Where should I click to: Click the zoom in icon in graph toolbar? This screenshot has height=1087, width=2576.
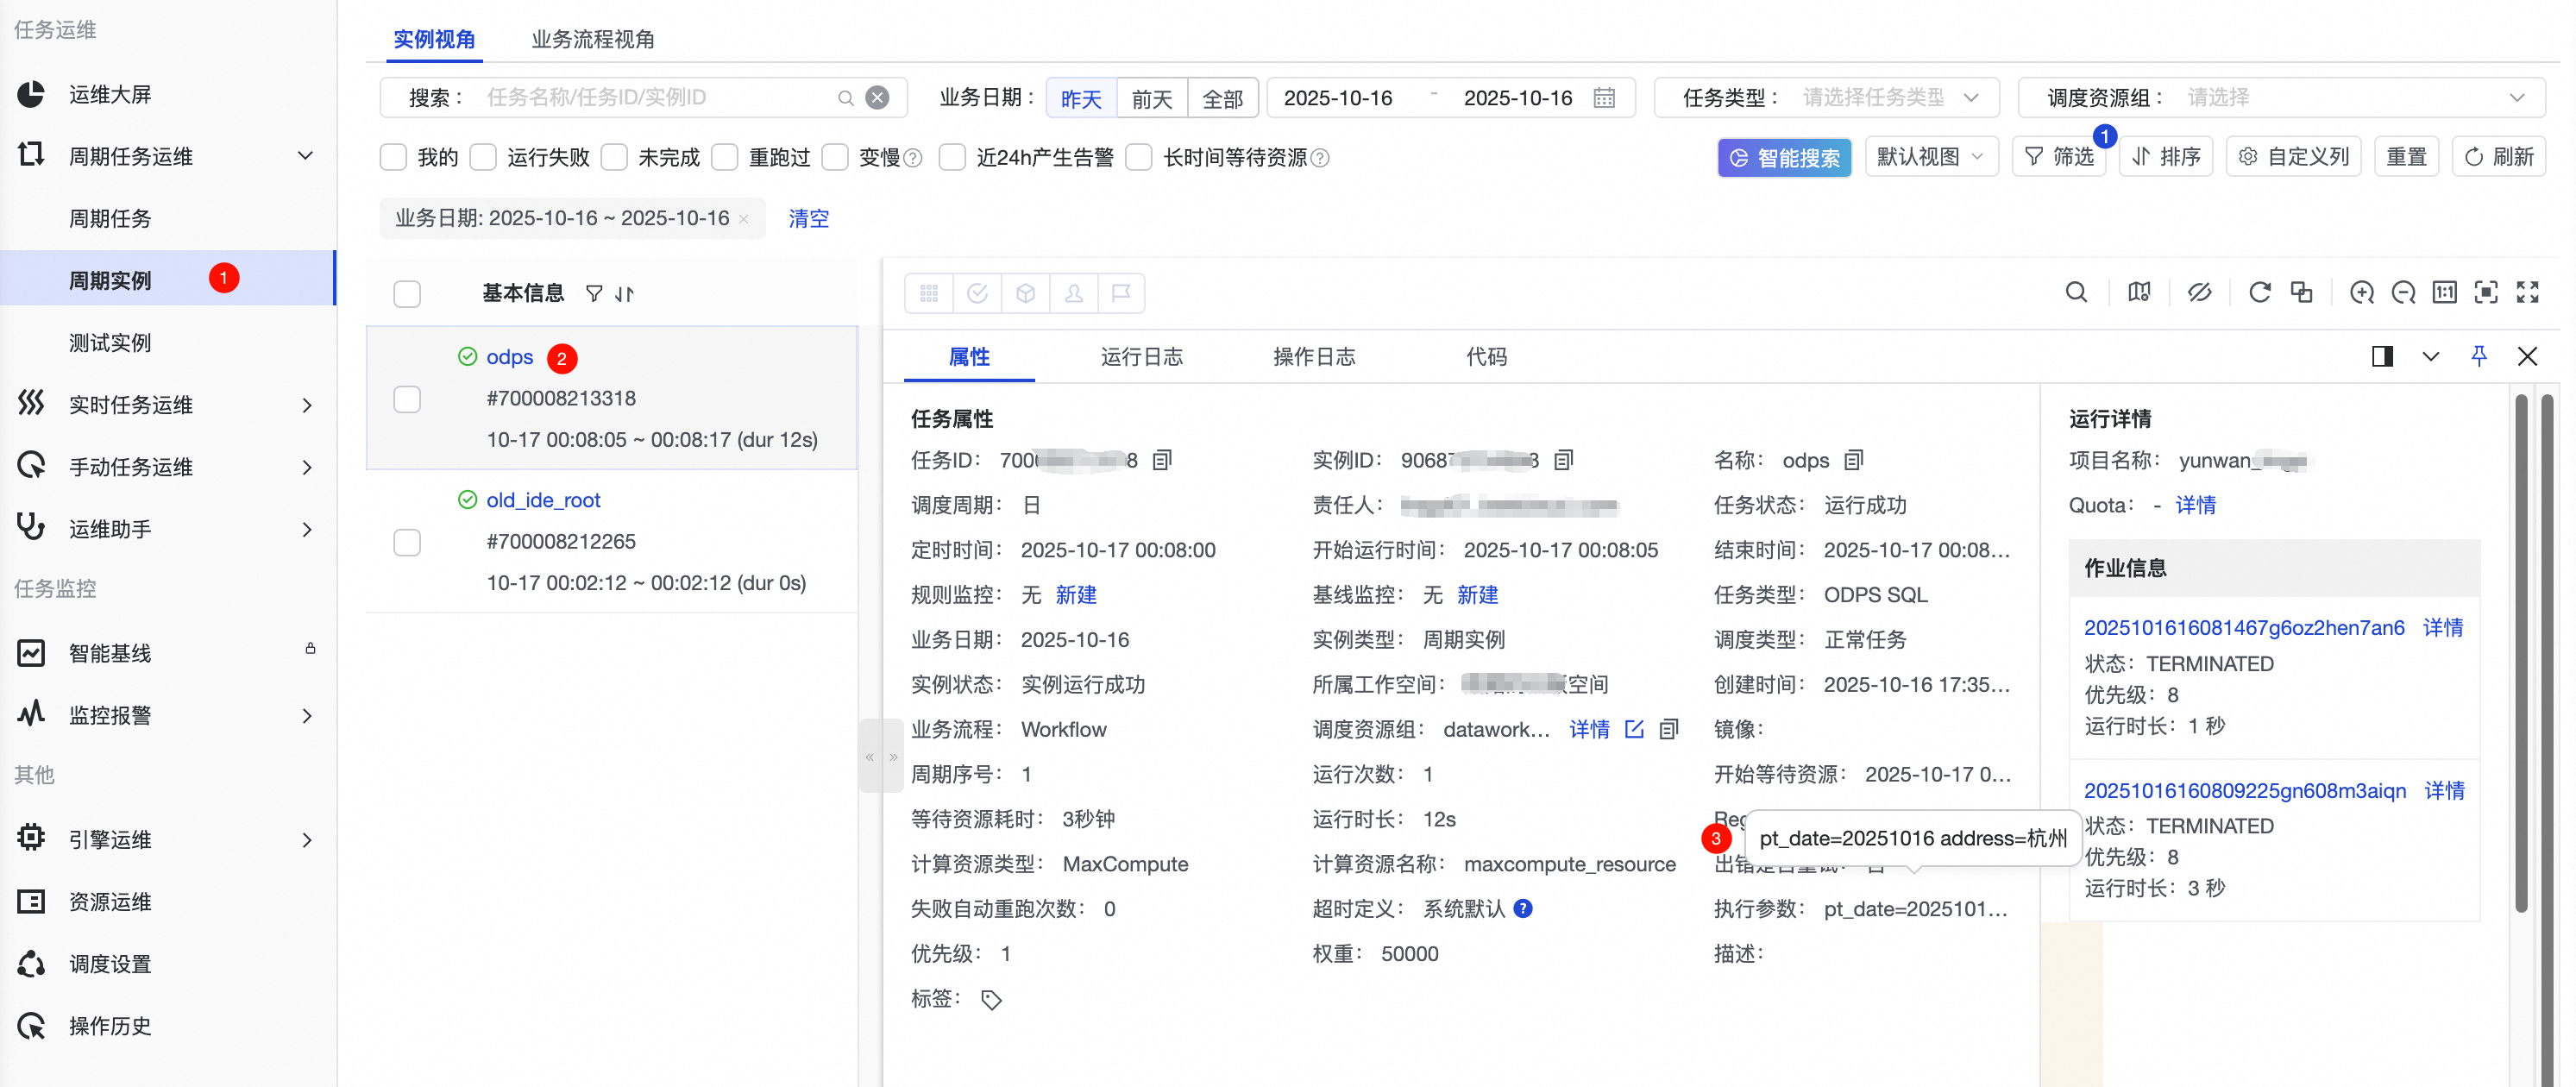tap(2361, 292)
